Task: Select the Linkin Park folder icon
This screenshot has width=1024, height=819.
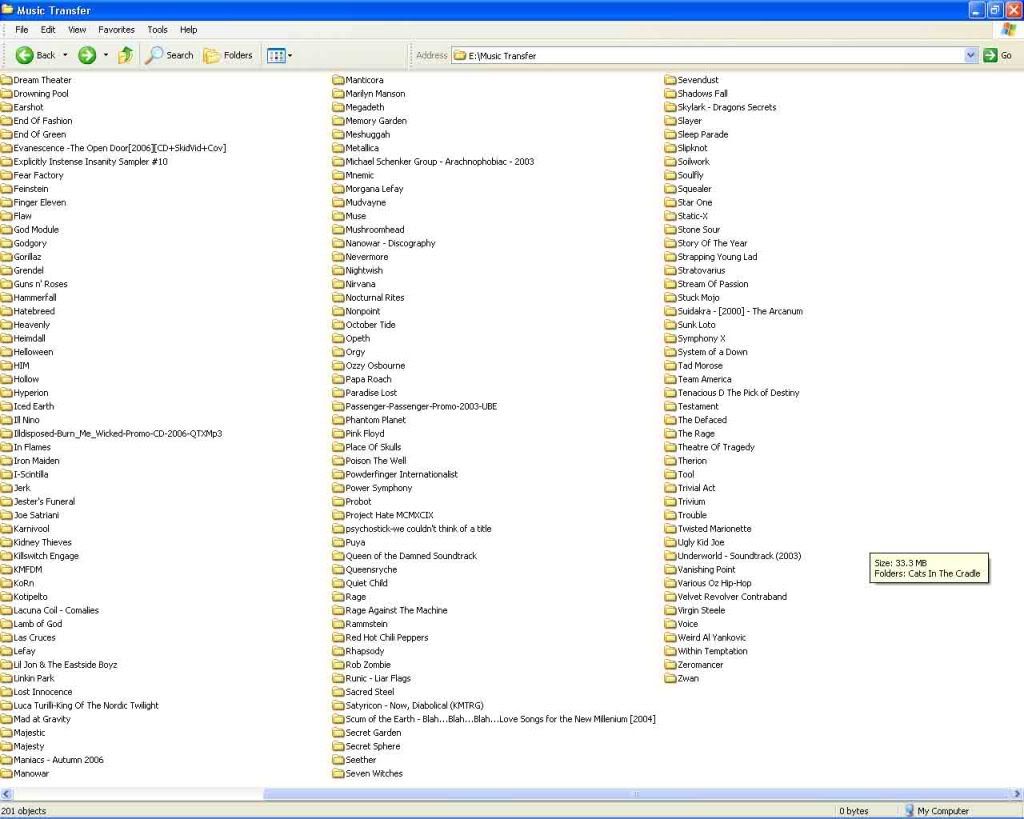Action: (7, 678)
